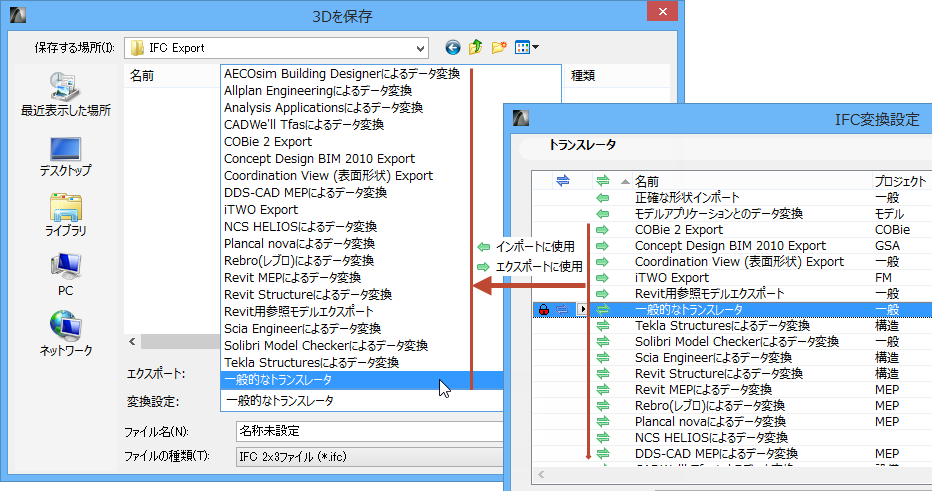Click the file list scroll-left arrow

[132, 341]
